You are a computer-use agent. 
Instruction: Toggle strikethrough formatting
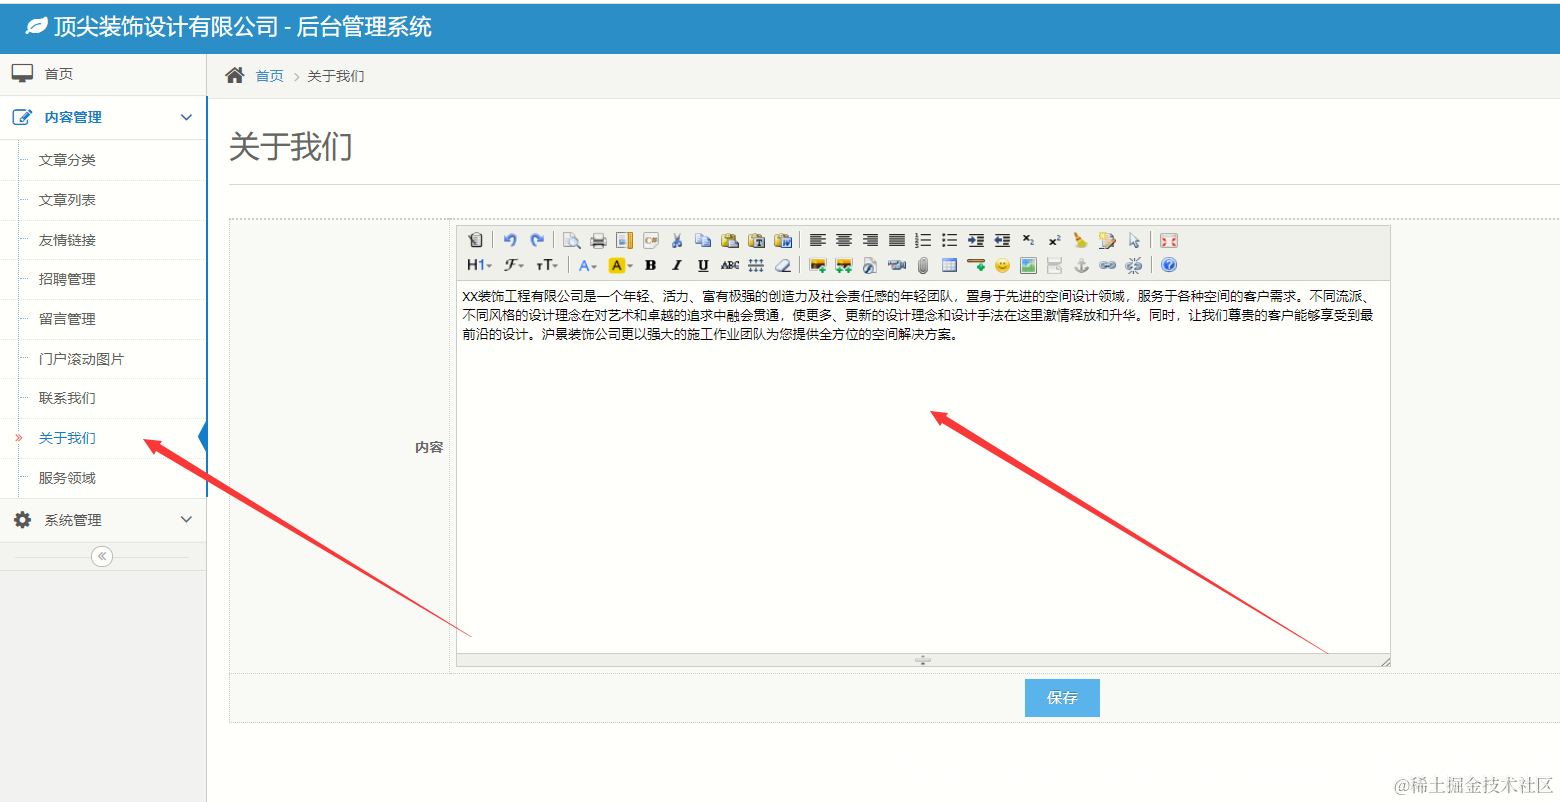pos(730,265)
